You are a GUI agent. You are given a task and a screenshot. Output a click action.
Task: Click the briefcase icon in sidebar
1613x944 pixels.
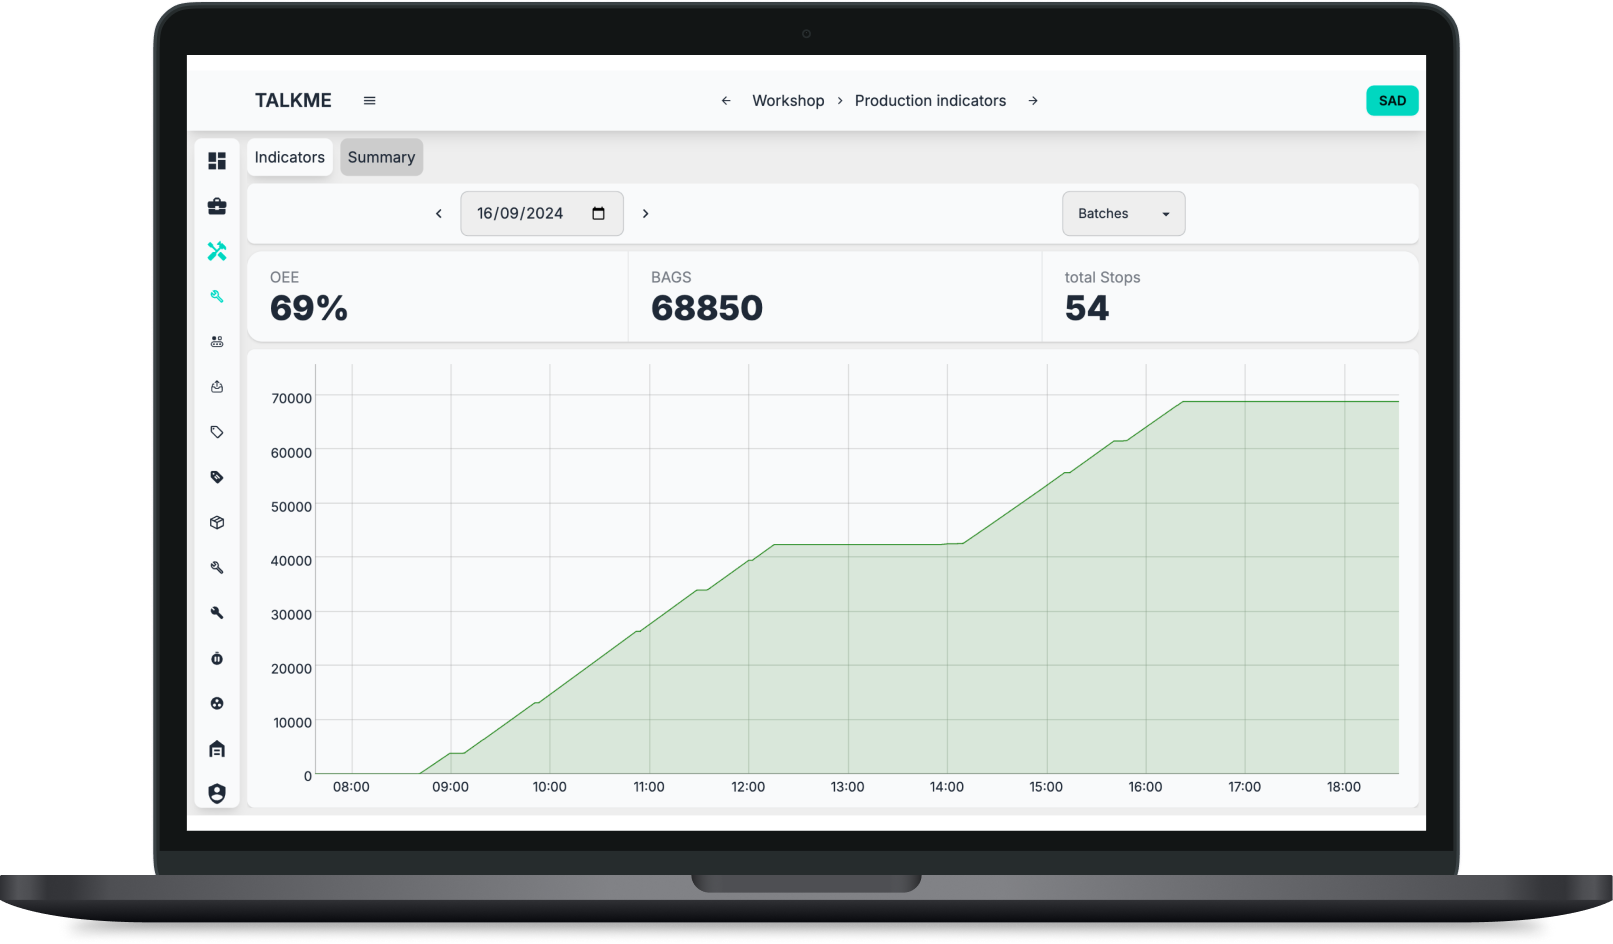[217, 206]
